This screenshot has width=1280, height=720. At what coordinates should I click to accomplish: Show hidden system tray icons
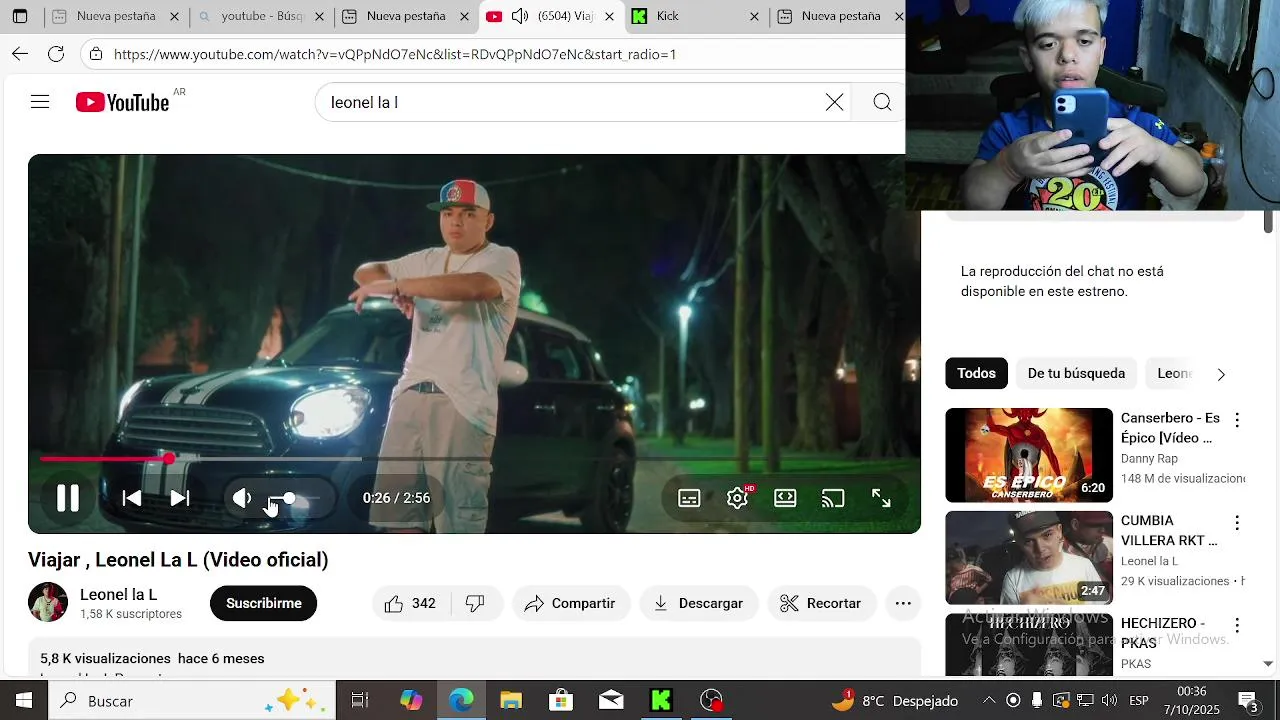989,700
